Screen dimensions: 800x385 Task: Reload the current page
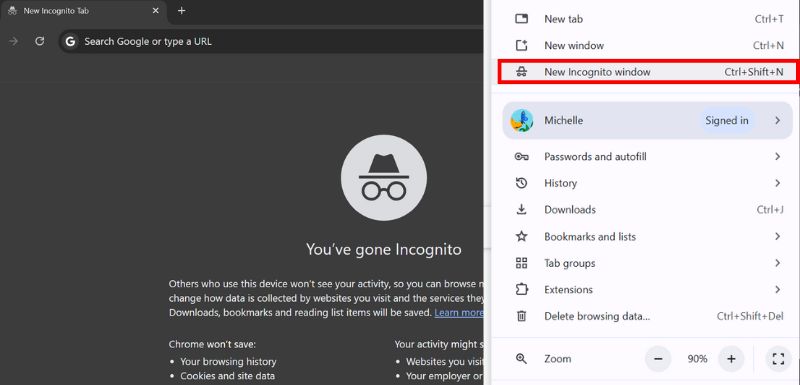39,41
